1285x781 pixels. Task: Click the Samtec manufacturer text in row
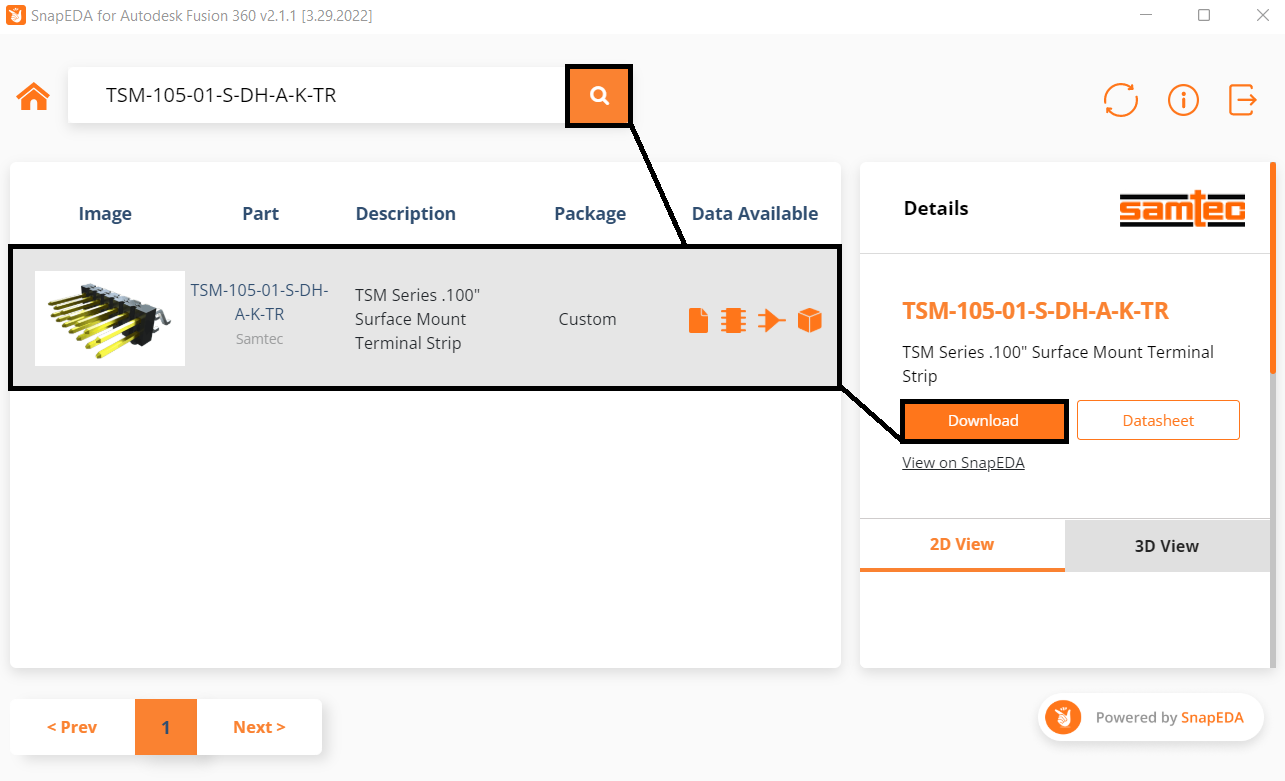pos(260,339)
